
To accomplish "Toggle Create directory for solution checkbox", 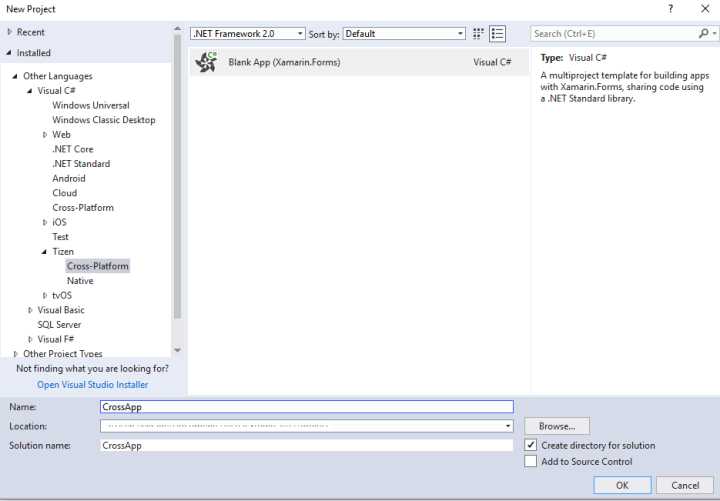I will 530,445.
